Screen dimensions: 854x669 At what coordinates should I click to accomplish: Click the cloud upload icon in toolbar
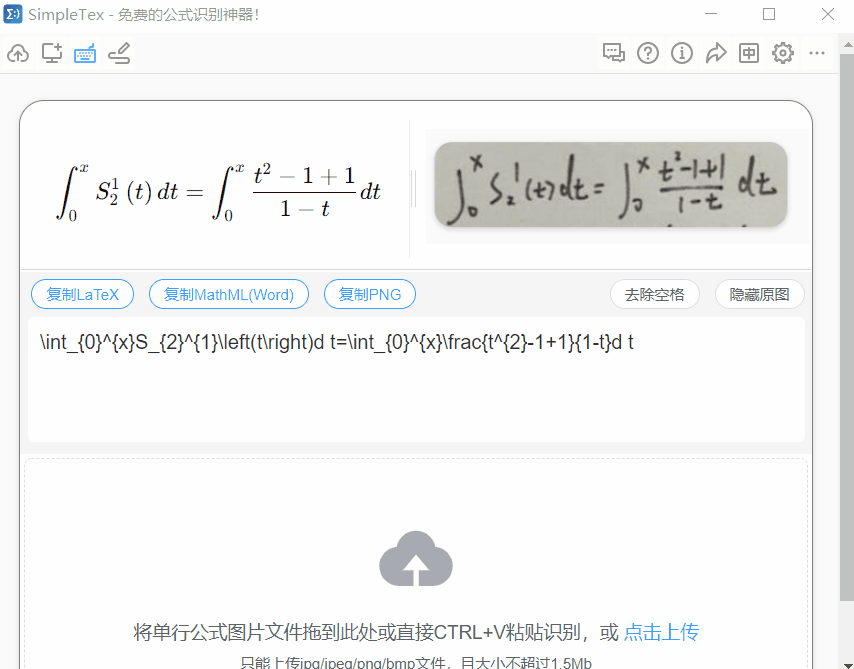(18, 53)
